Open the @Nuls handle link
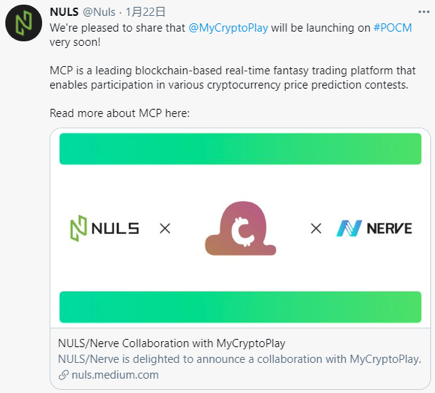This screenshot has height=393, width=435. (x=99, y=12)
